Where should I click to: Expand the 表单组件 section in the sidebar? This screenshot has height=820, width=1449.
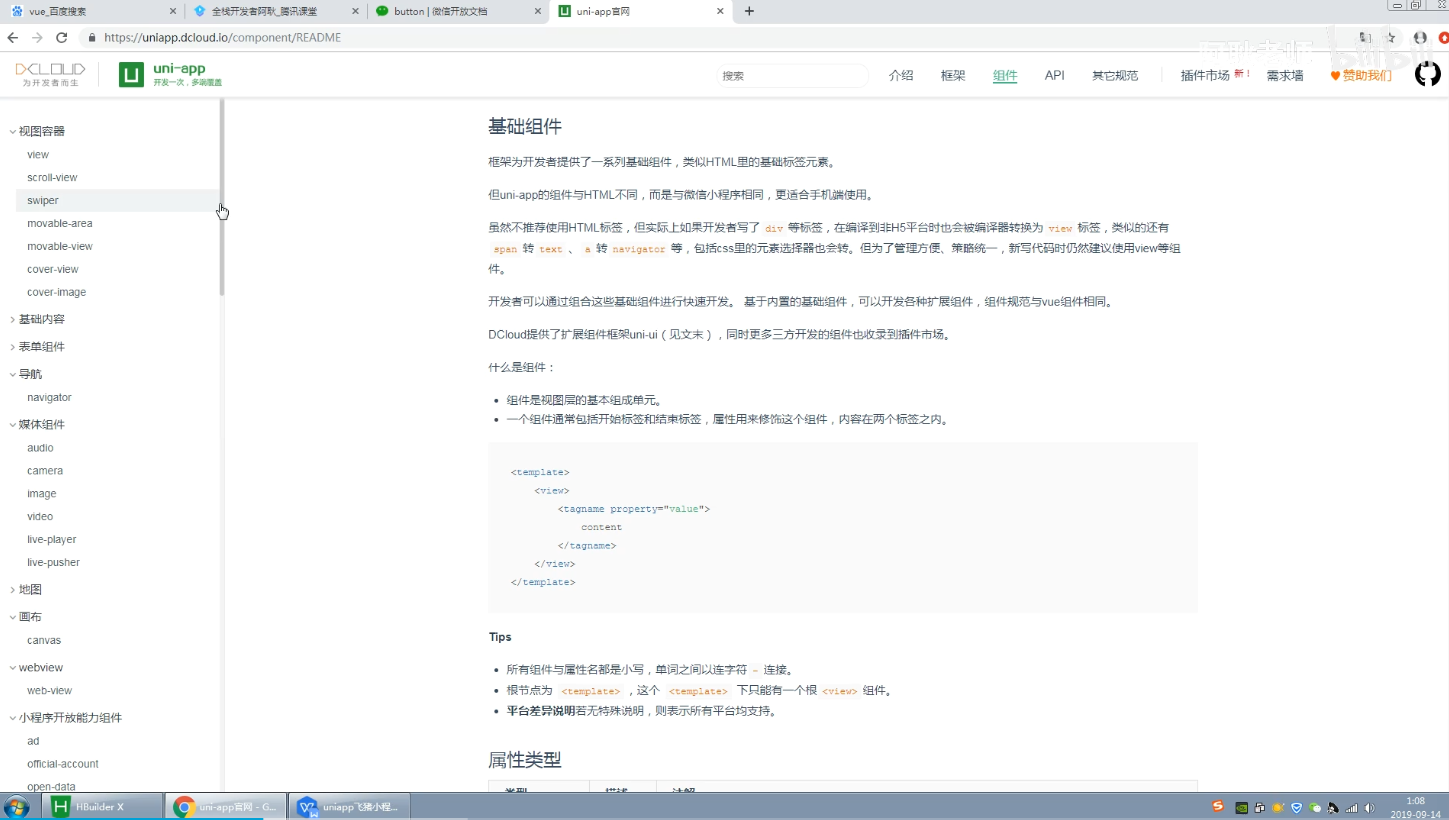(41, 346)
